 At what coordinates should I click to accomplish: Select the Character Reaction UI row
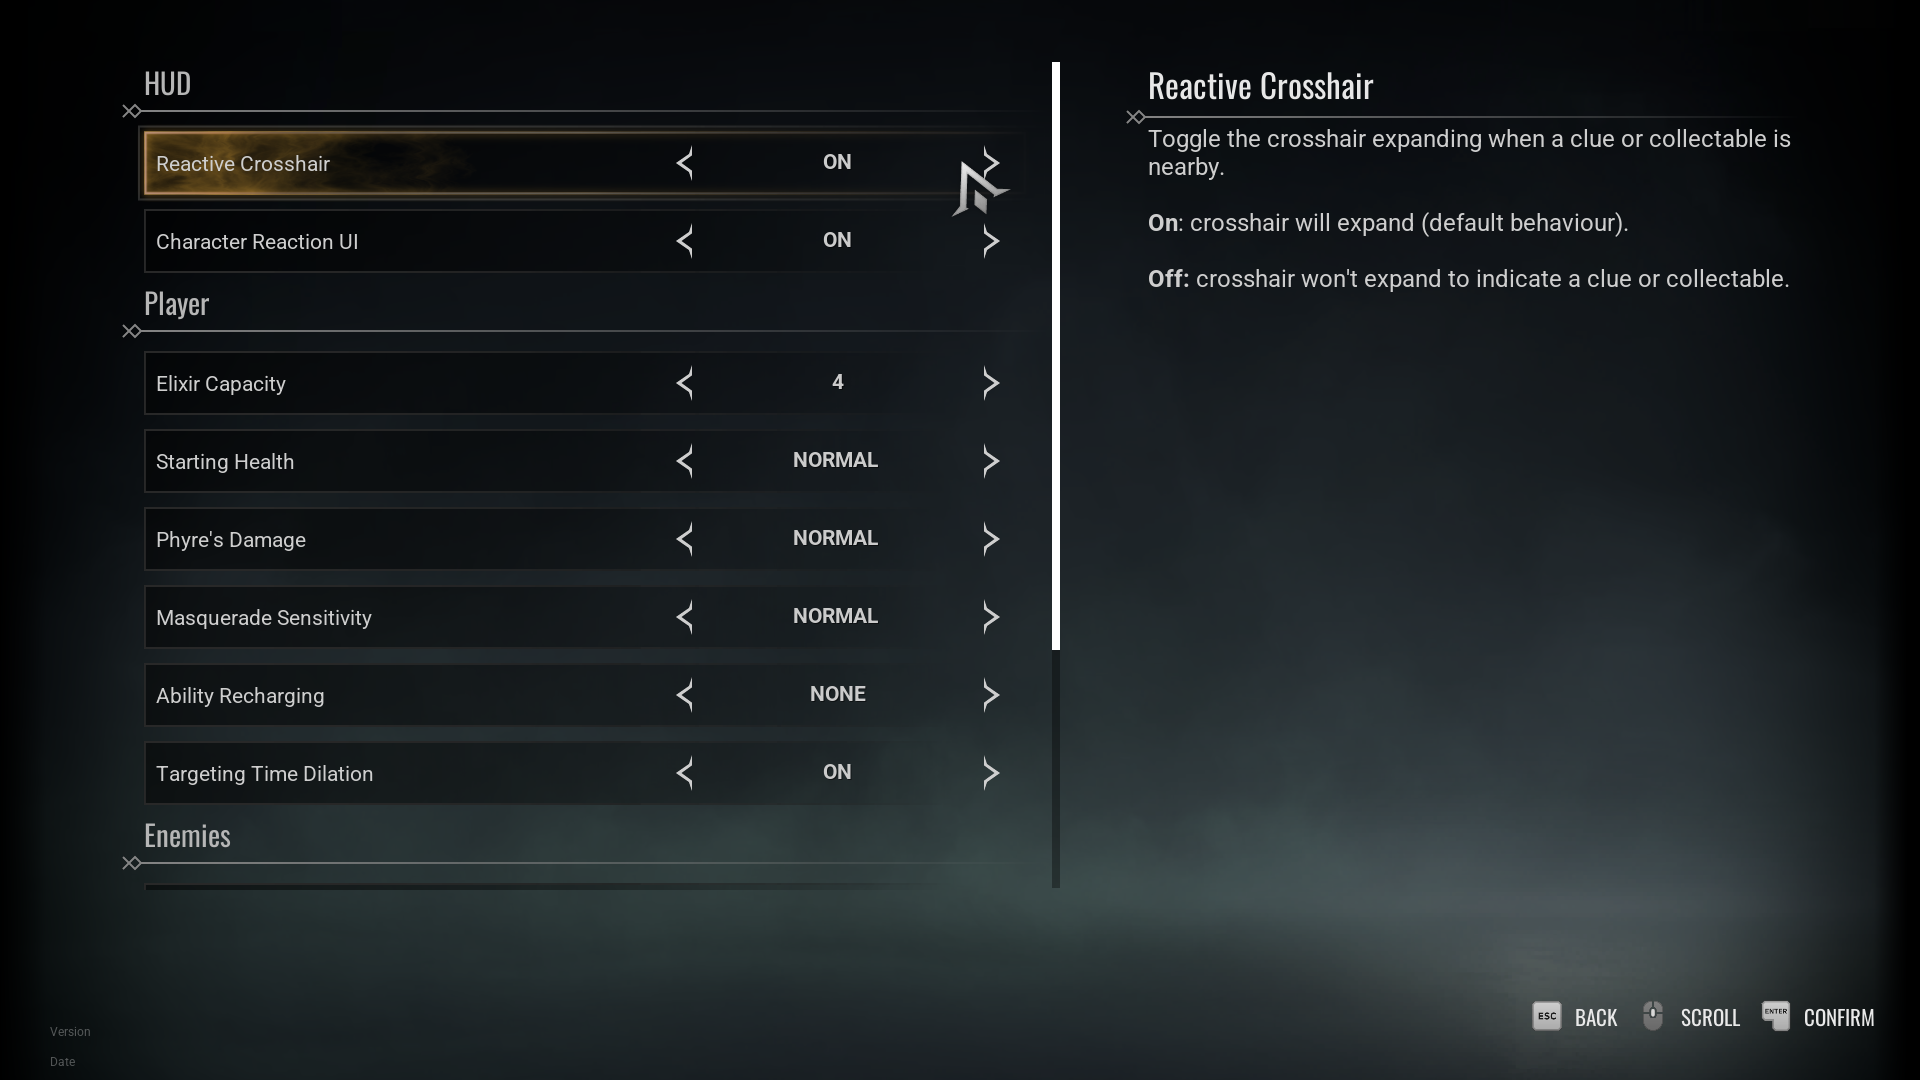pos(400,242)
